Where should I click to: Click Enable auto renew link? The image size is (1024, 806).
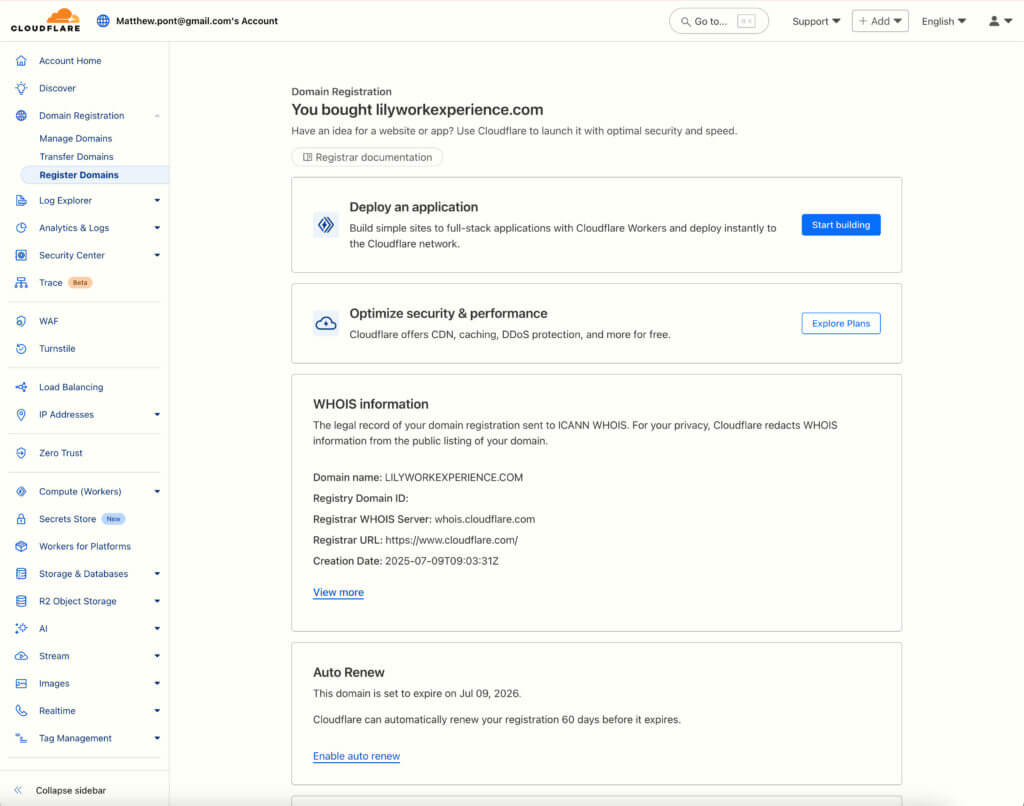point(357,756)
